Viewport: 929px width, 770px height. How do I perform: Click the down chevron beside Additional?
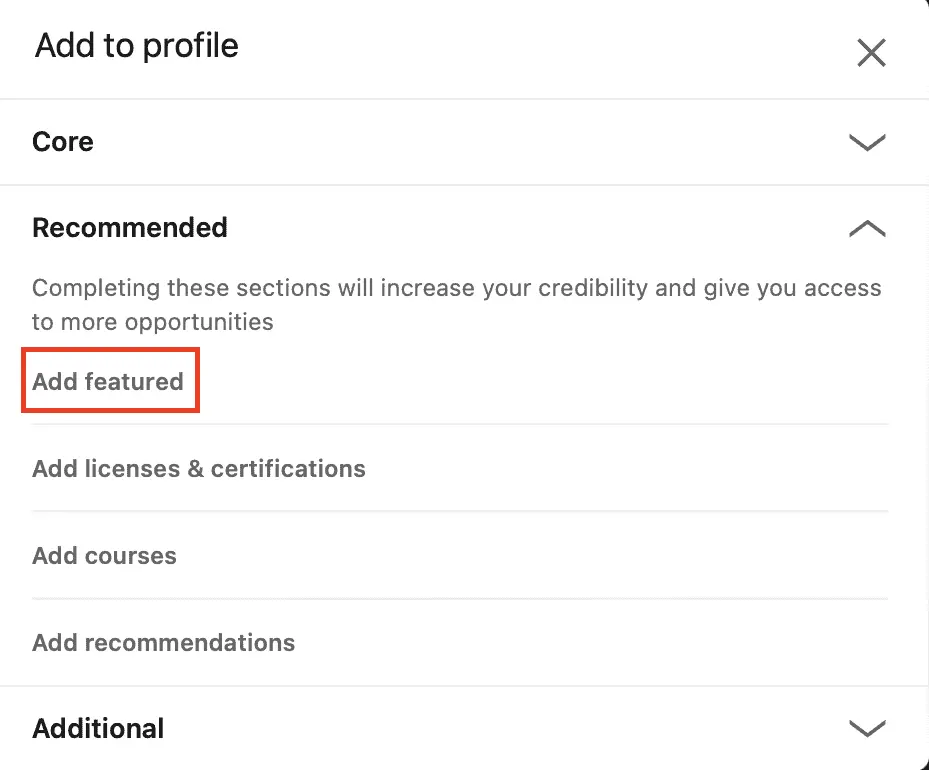tap(866, 729)
